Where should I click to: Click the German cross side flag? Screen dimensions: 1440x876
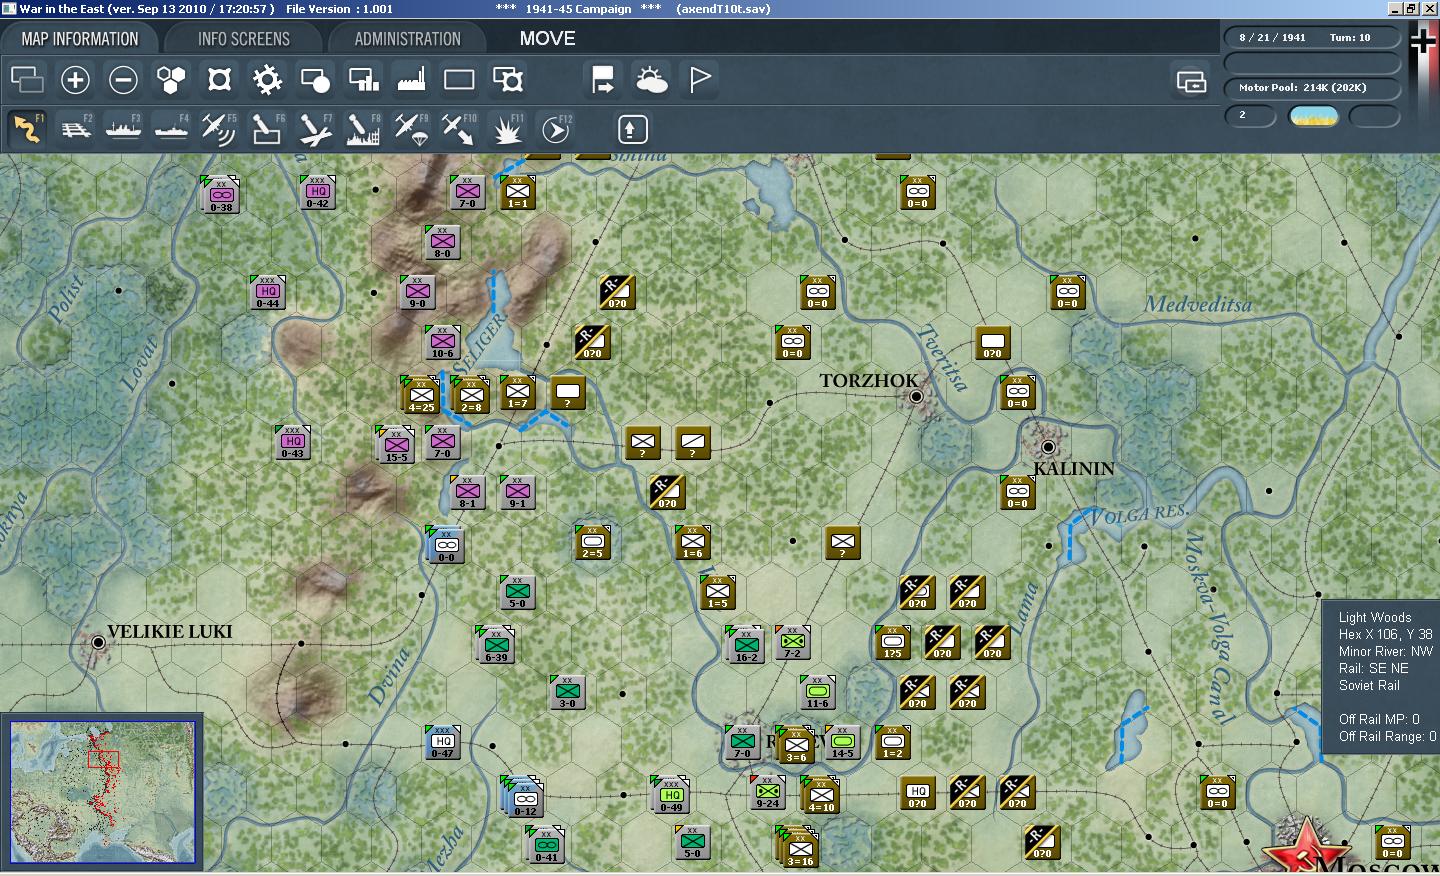(x=1422, y=42)
